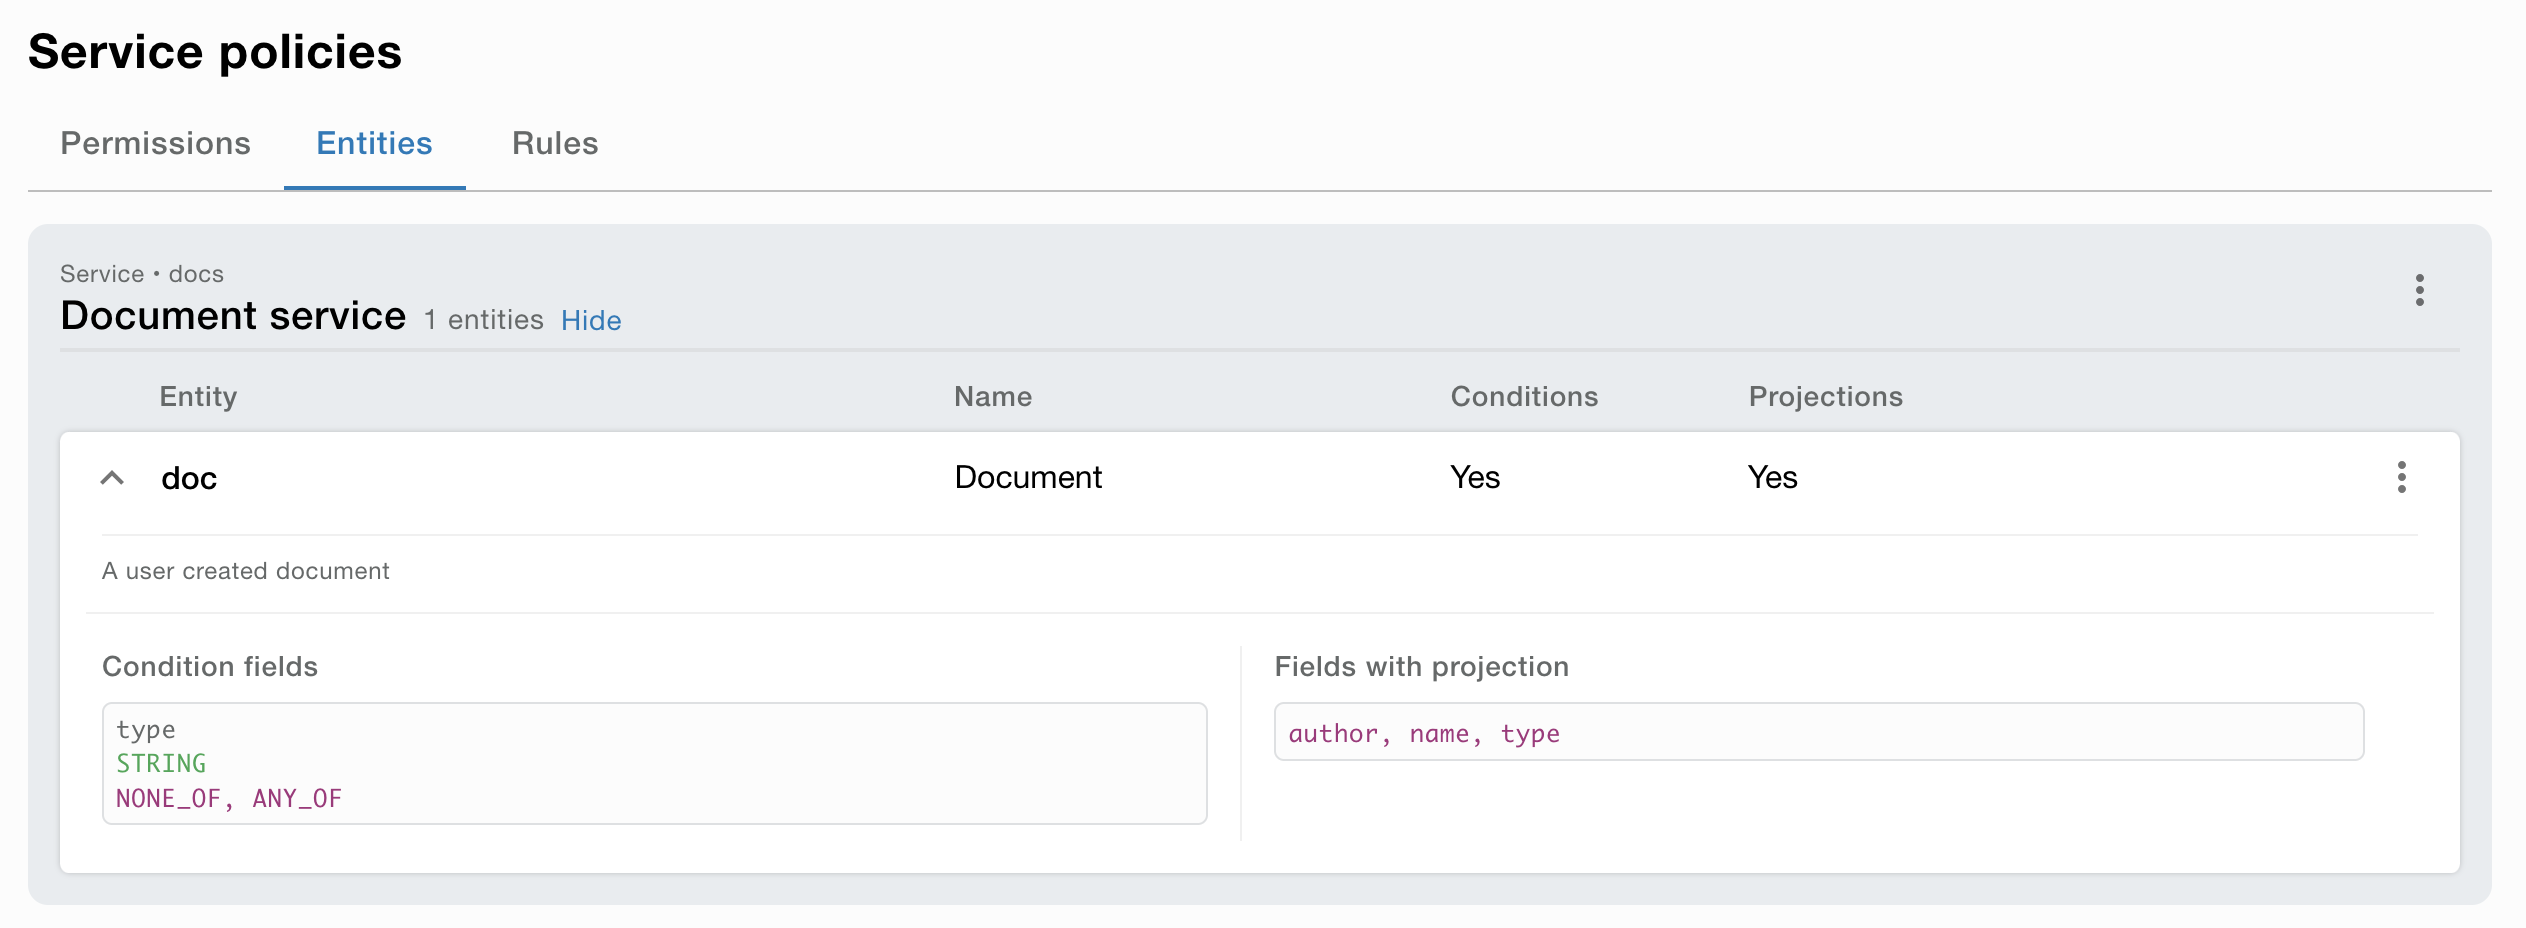
Task: Click the 'A user created document' description
Action: tap(245, 571)
